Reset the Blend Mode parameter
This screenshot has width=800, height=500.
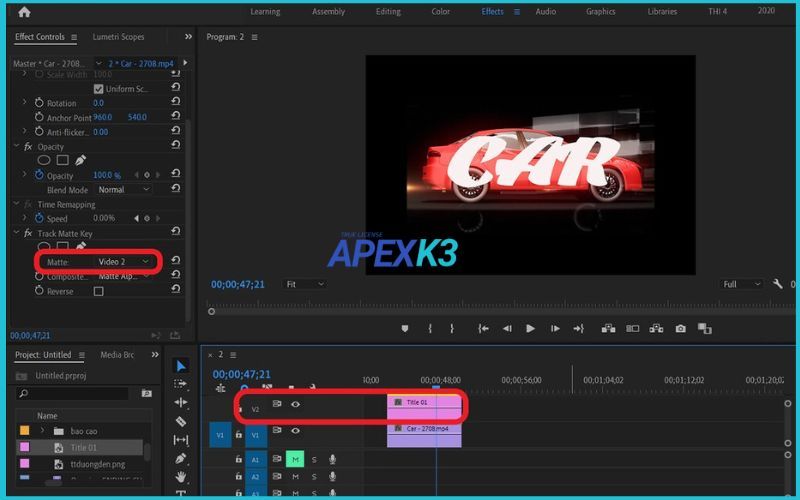(176, 188)
